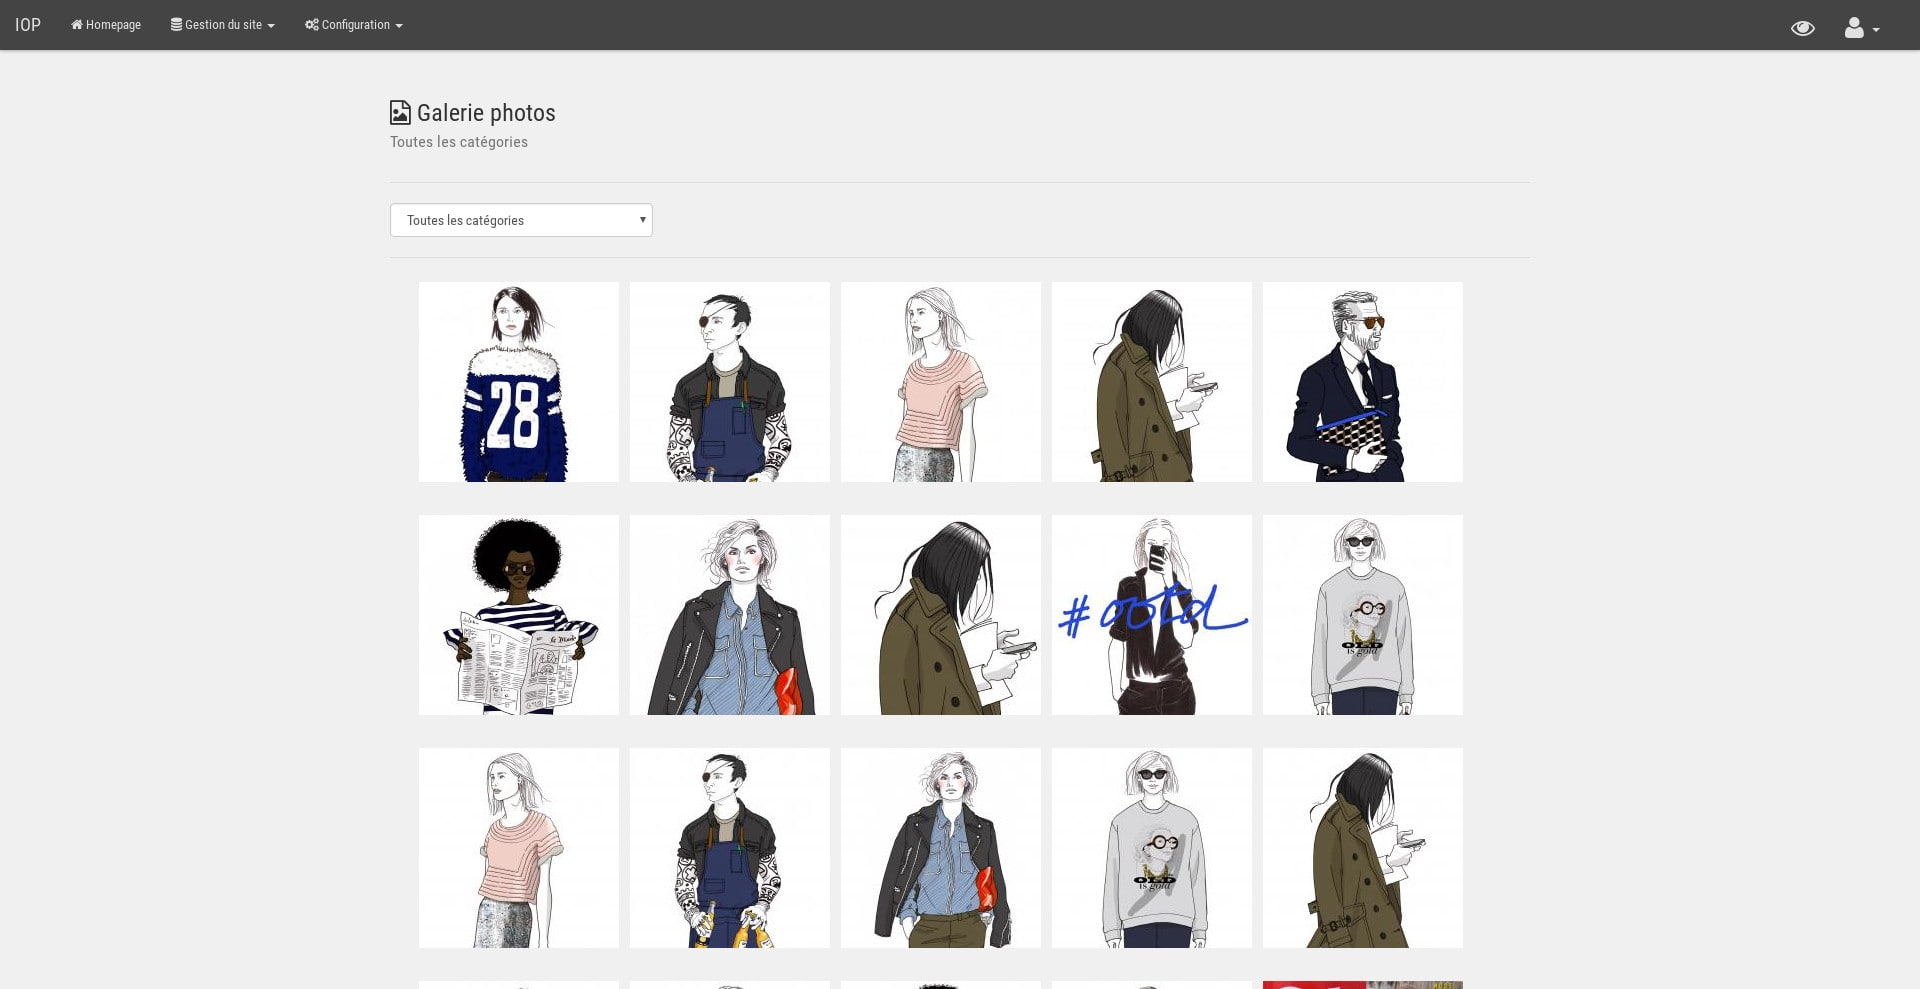
Task: Go to Homepage in the navbar
Action: pos(106,25)
